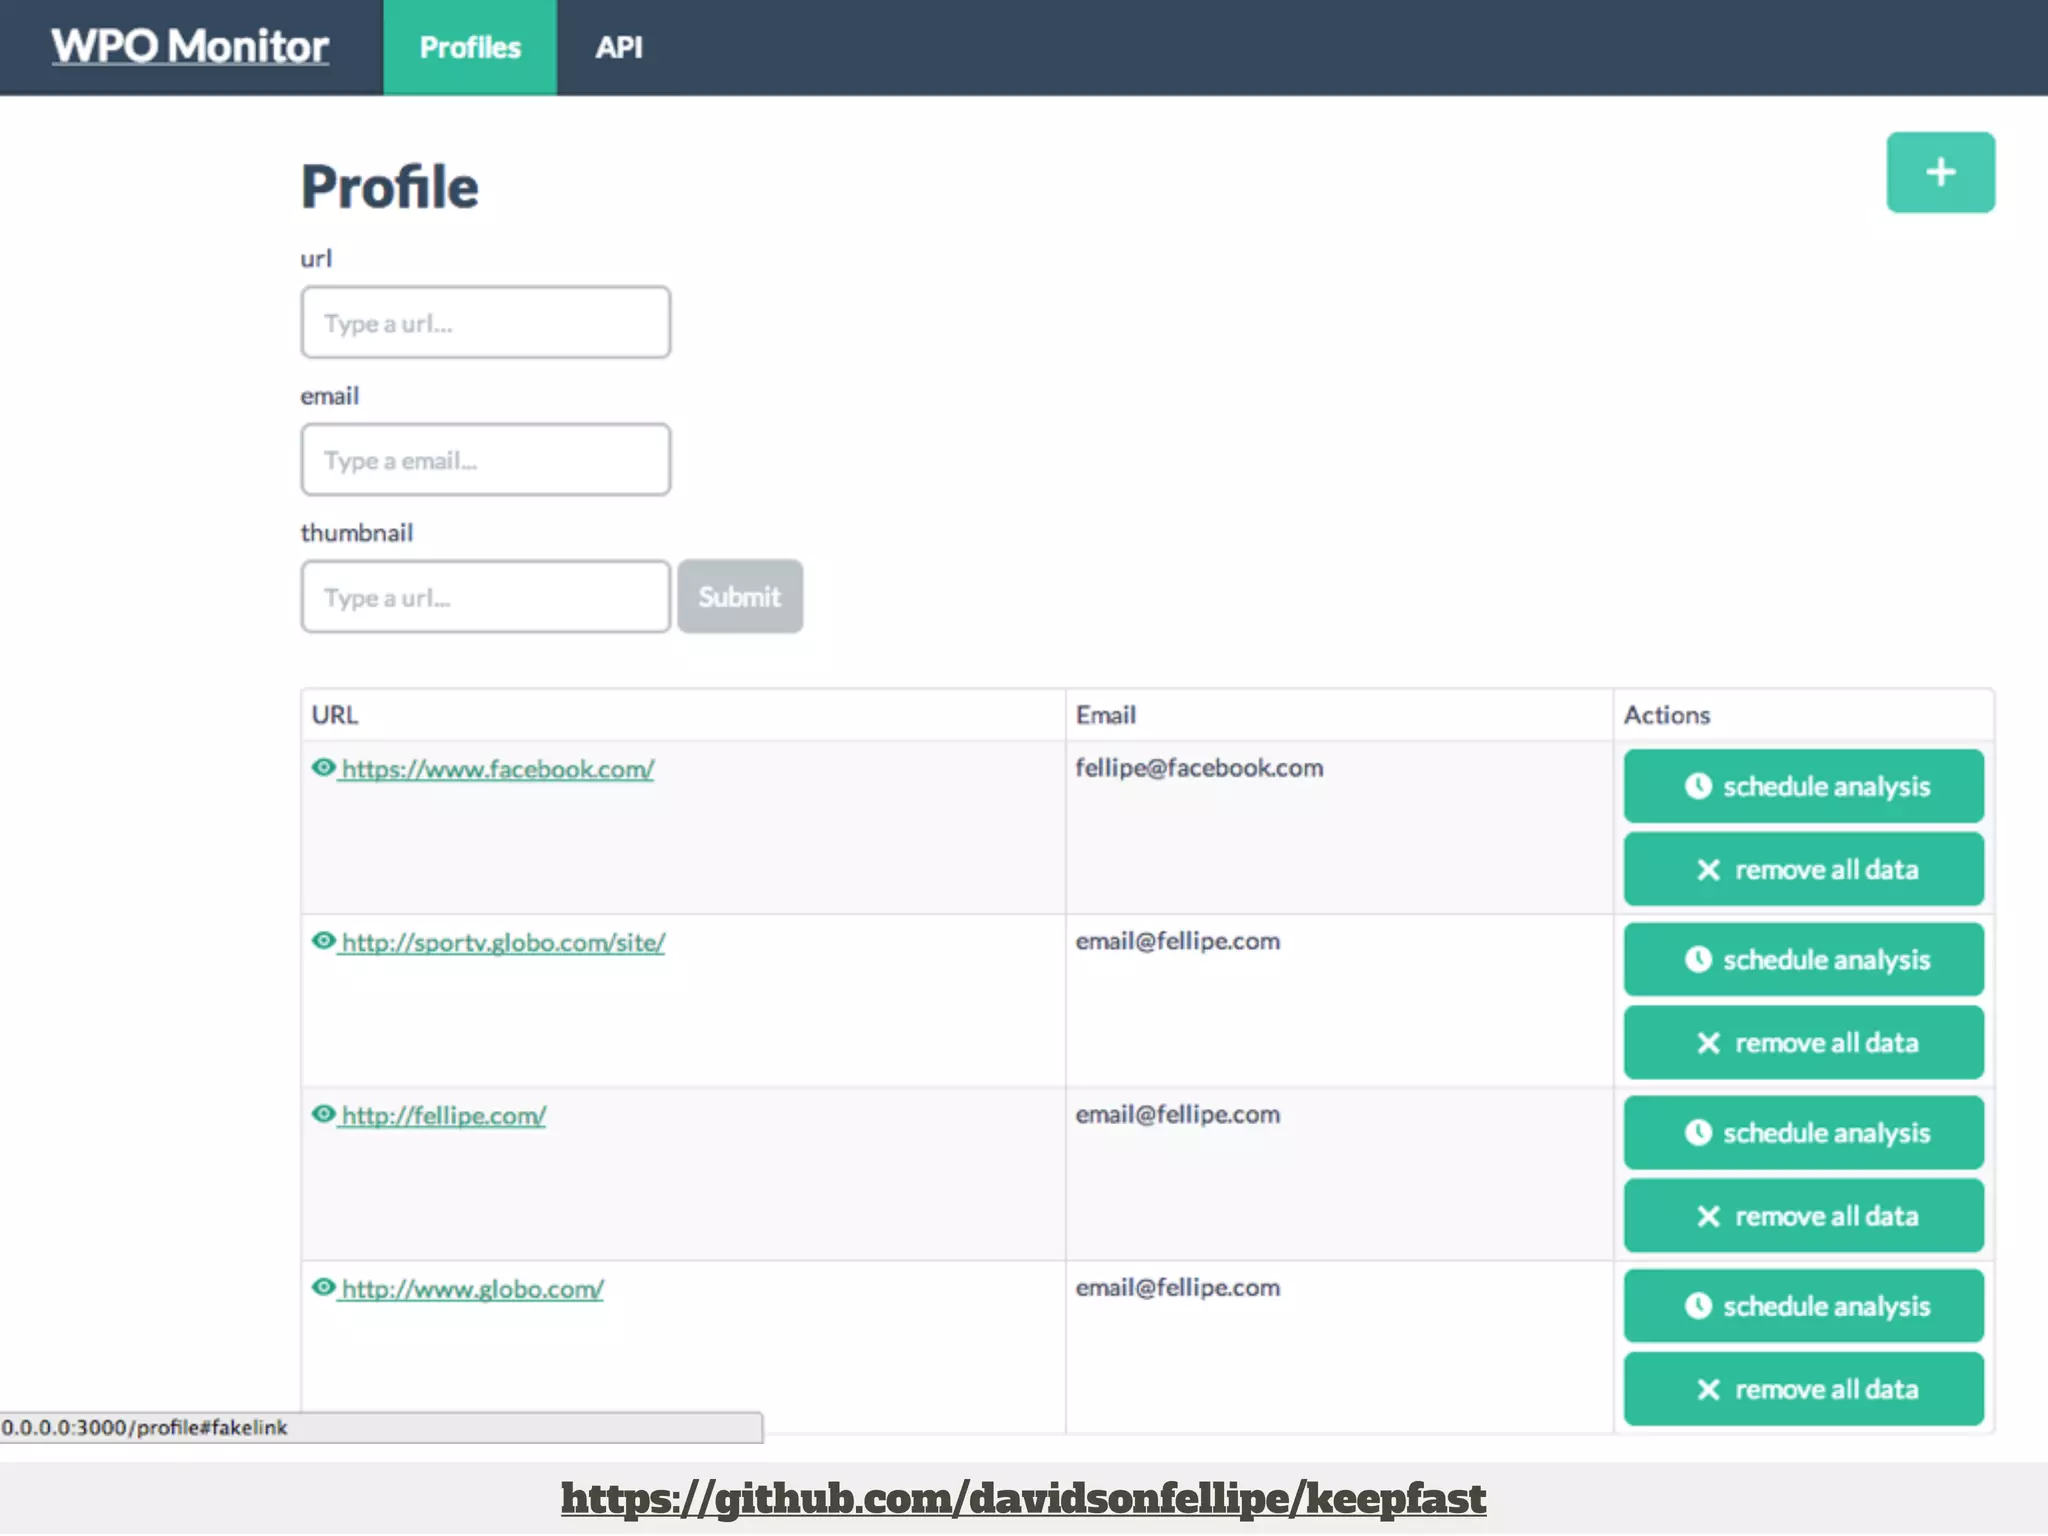2048x1536 pixels.
Task: Click the eye icon beside www.globo.com URL
Action: click(x=323, y=1286)
